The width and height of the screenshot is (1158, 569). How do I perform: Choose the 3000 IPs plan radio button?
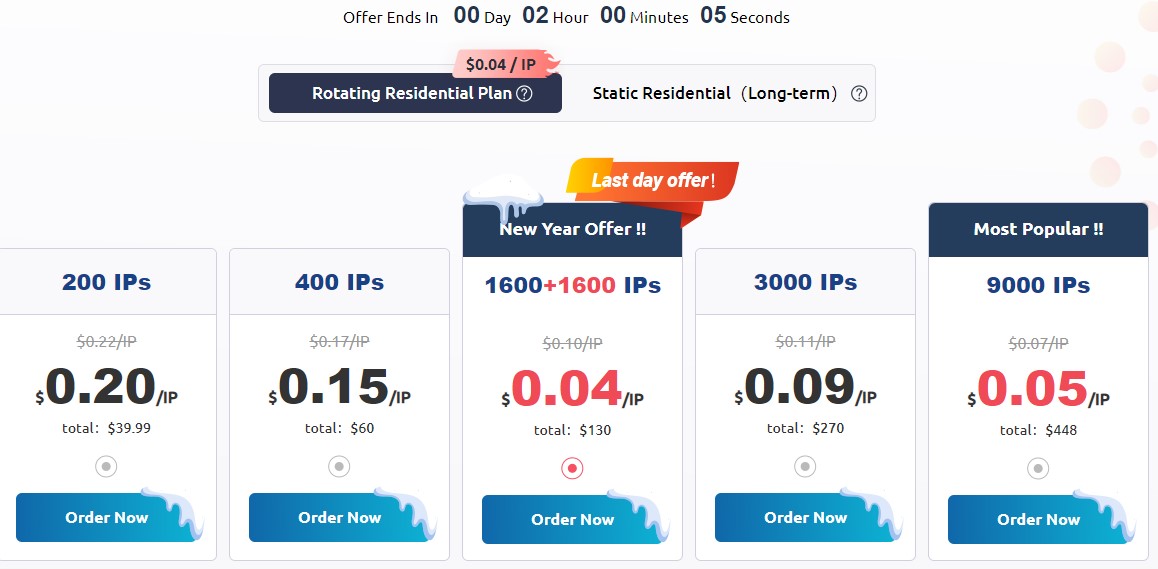click(805, 466)
